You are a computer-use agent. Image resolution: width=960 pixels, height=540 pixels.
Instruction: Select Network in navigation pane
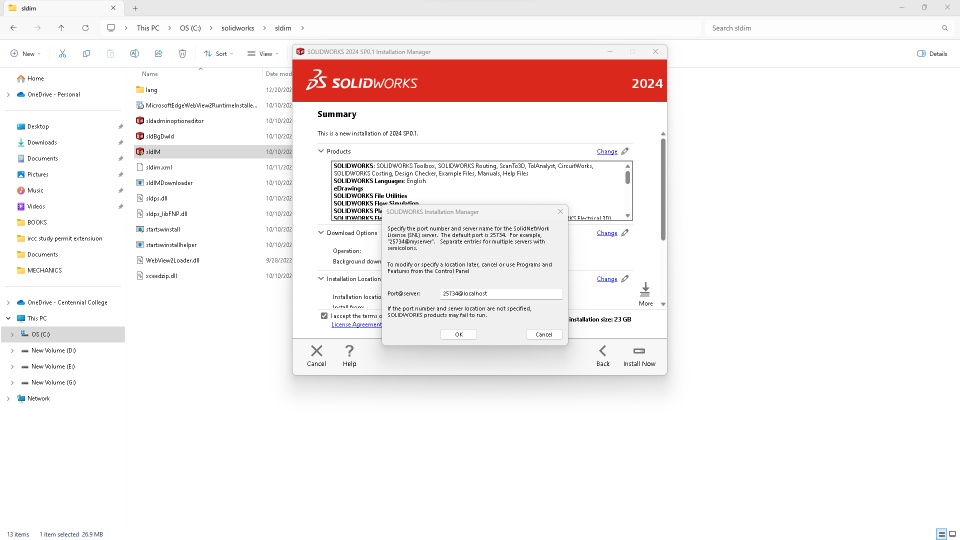click(38, 399)
